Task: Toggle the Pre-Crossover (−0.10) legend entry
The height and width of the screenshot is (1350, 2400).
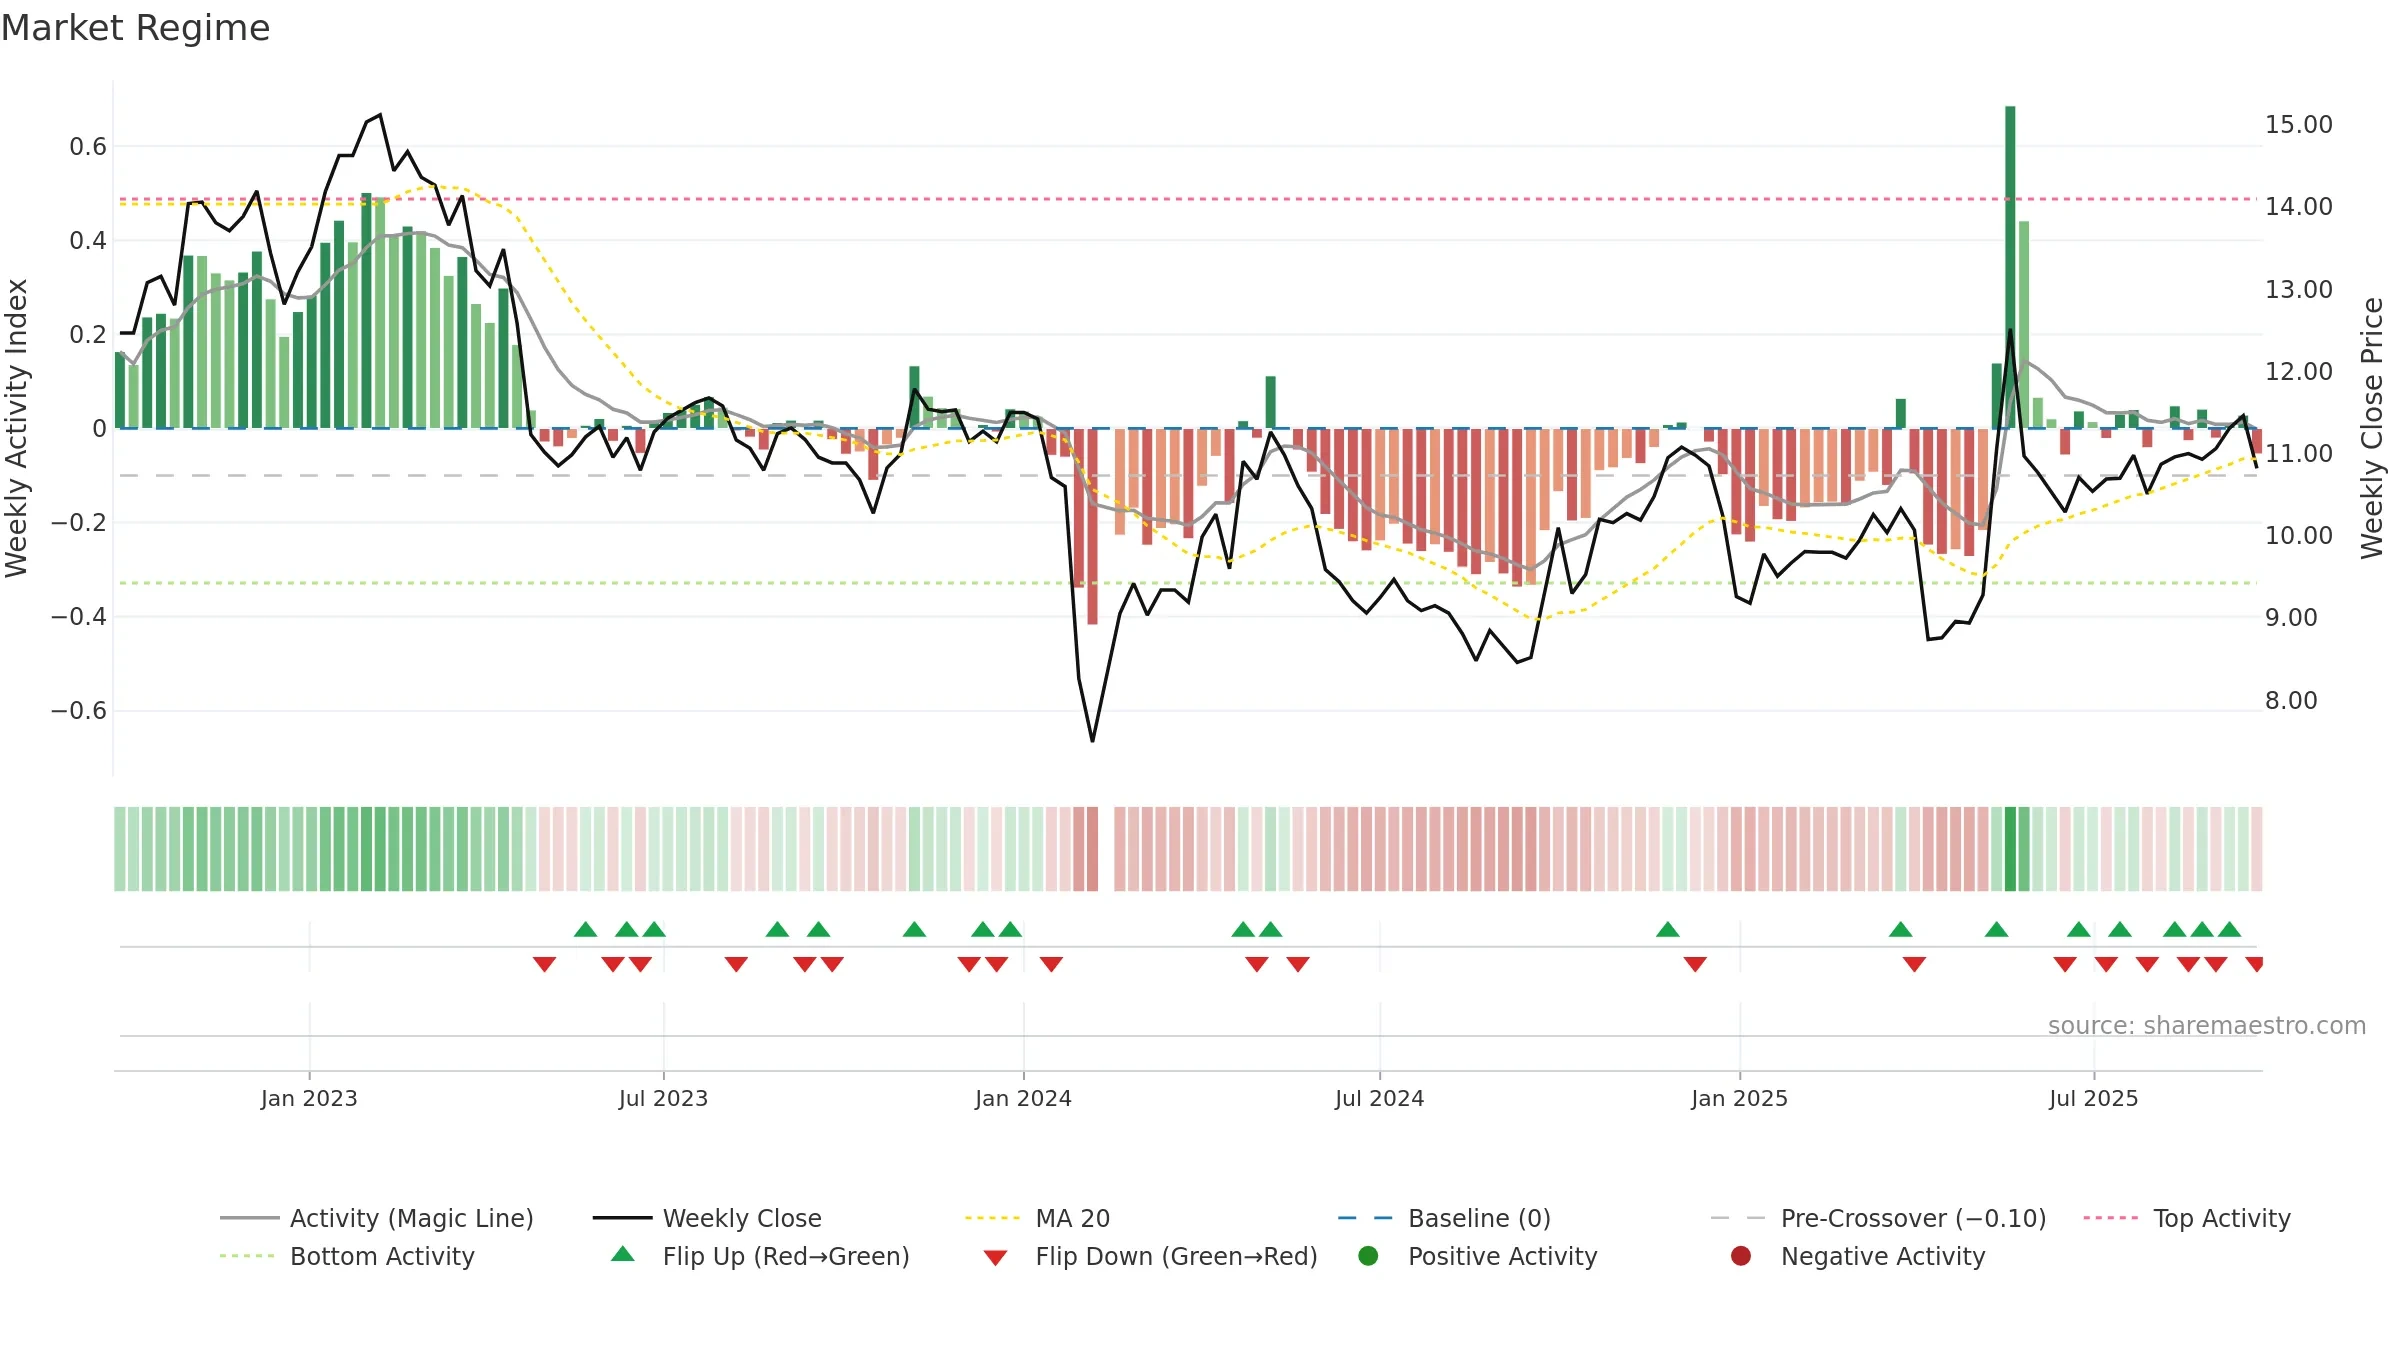Action: [x=1878, y=1218]
